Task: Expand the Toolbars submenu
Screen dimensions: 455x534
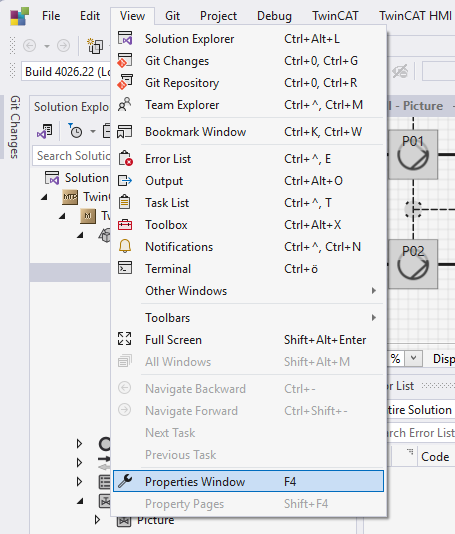Action: [248, 318]
